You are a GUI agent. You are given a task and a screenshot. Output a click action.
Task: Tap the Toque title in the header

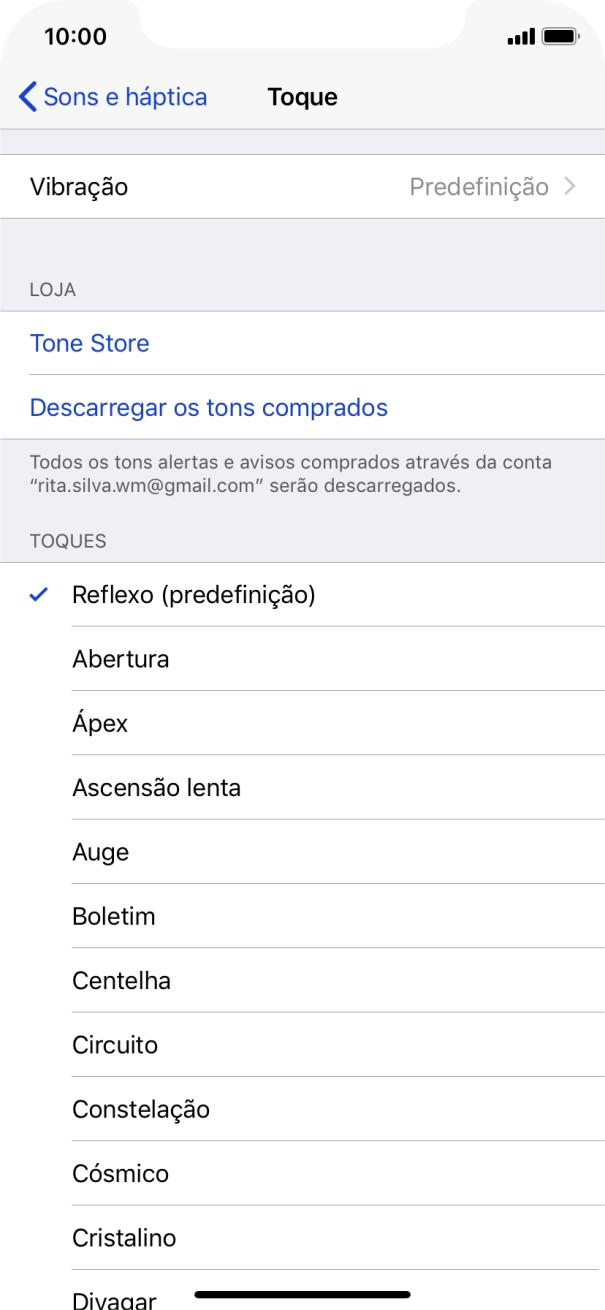(x=302, y=96)
